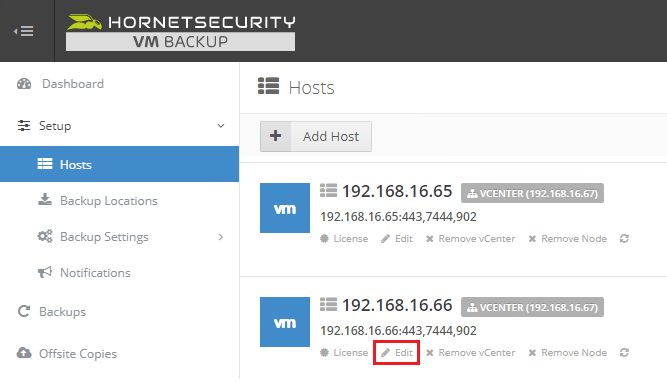Click the vm thumbnail for host 192.168.16.65
667x383 pixels.
click(285, 208)
